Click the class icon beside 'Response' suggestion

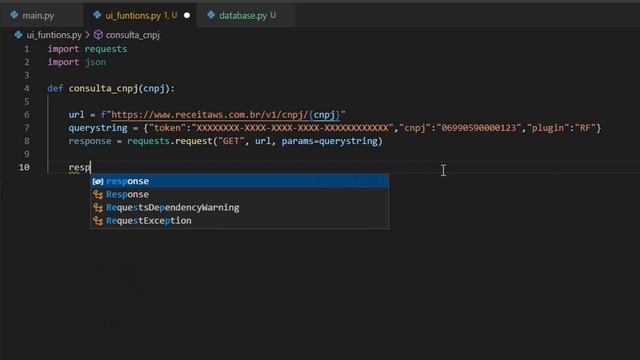click(98, 194)
